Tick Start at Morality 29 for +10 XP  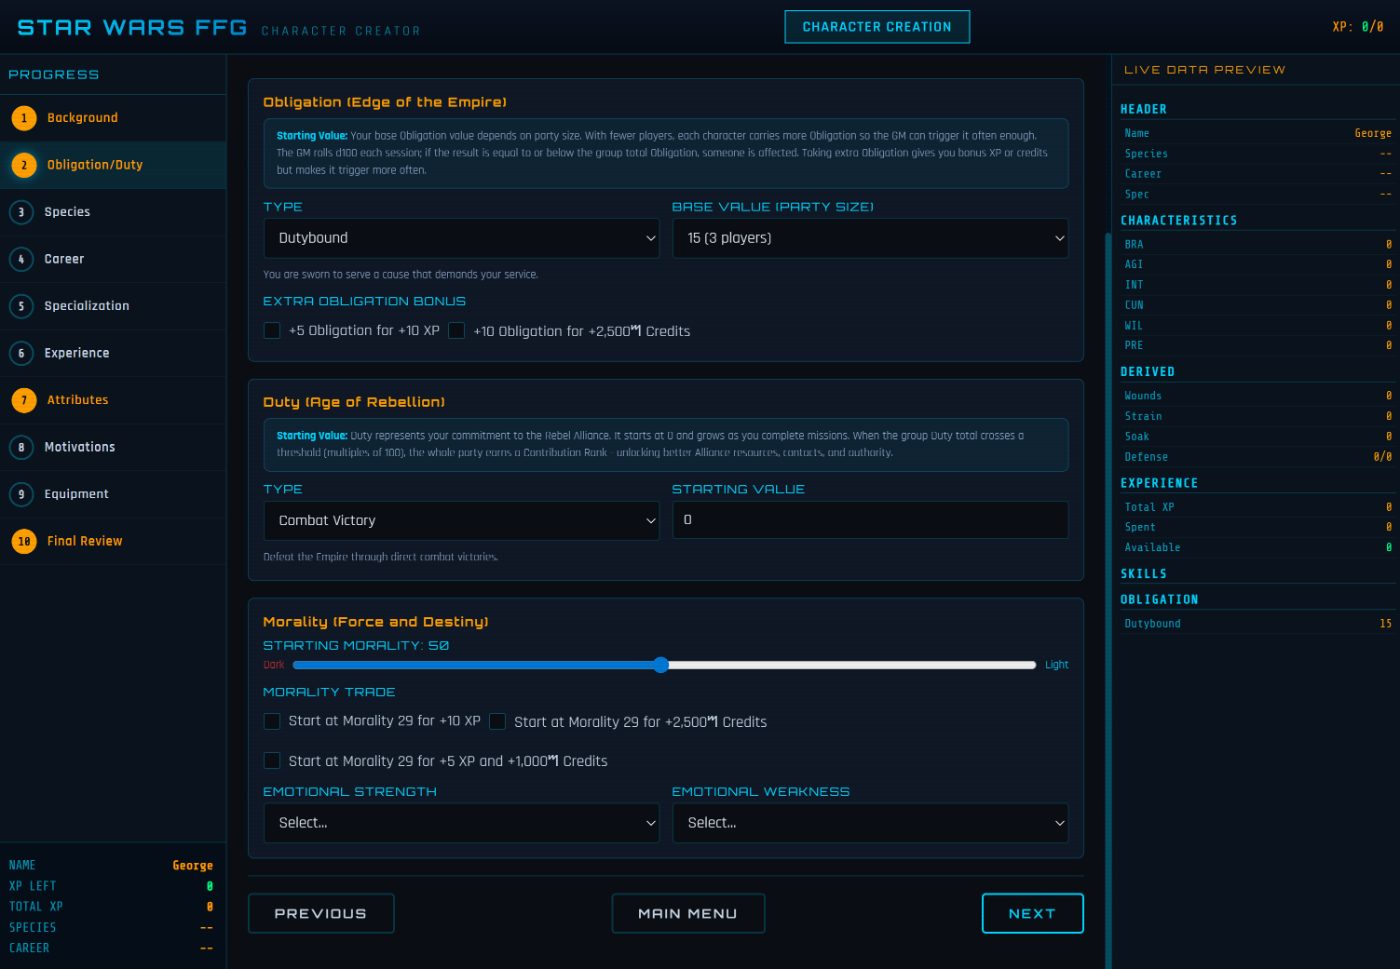pos(272,721)
